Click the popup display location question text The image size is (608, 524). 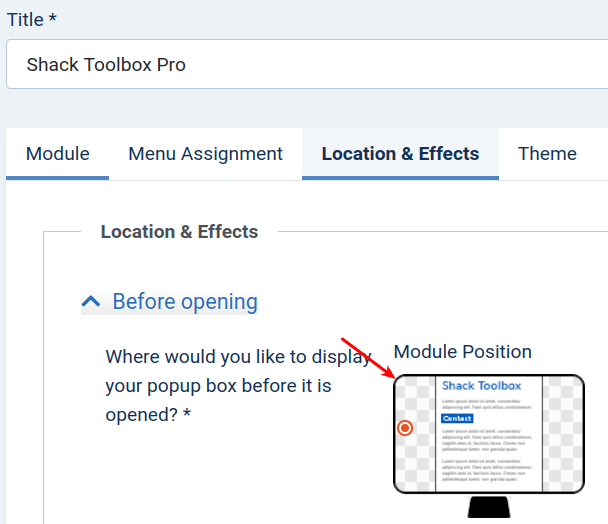coord(238,386)
